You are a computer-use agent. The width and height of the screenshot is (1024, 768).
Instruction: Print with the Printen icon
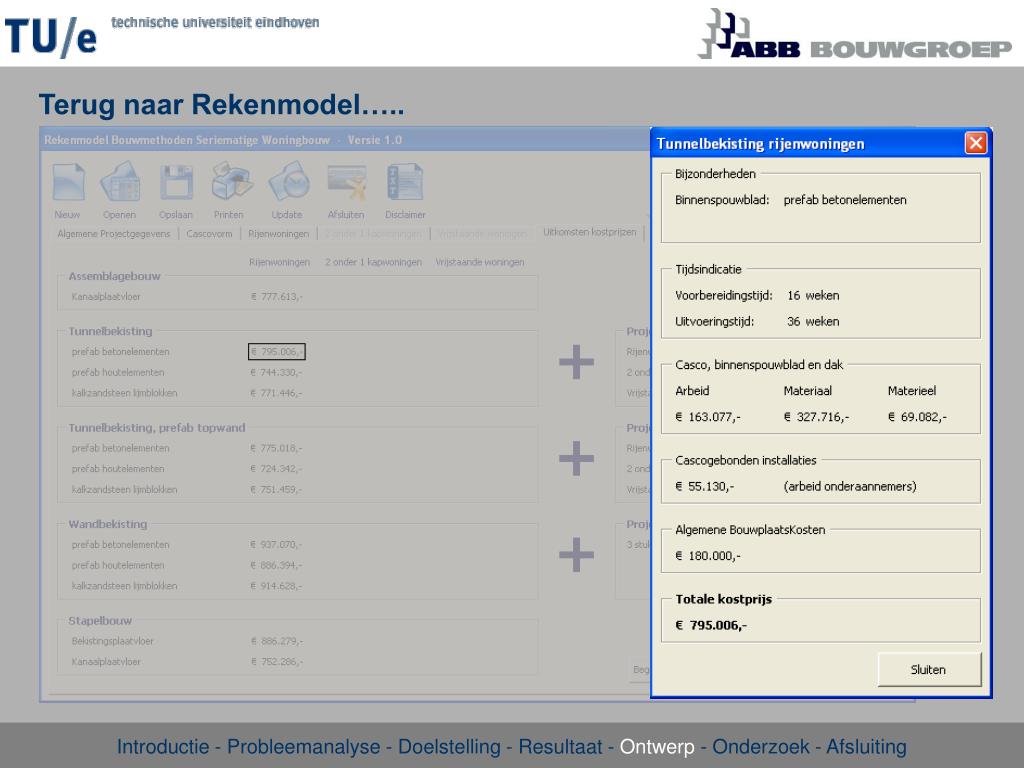(229, 184)
